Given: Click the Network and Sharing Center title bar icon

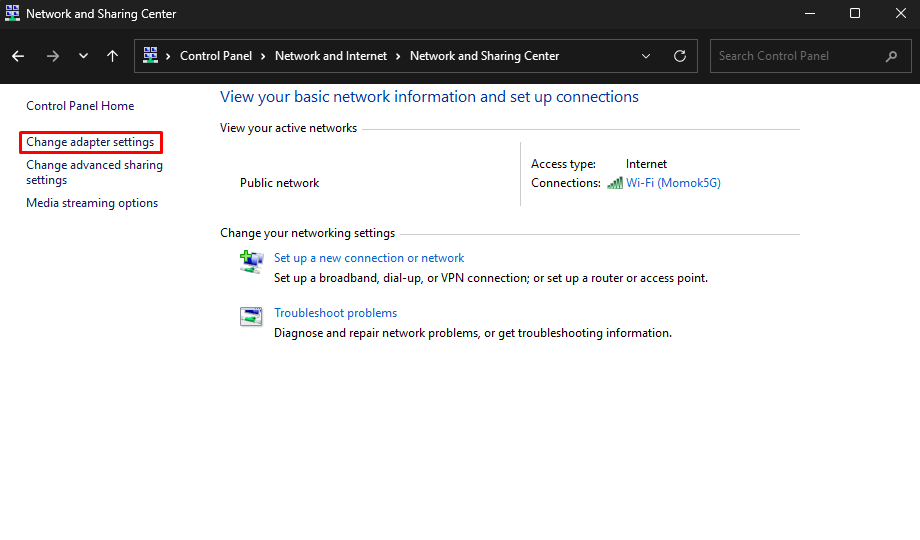Looking at the screenshot, I should [x=12, y=13].
